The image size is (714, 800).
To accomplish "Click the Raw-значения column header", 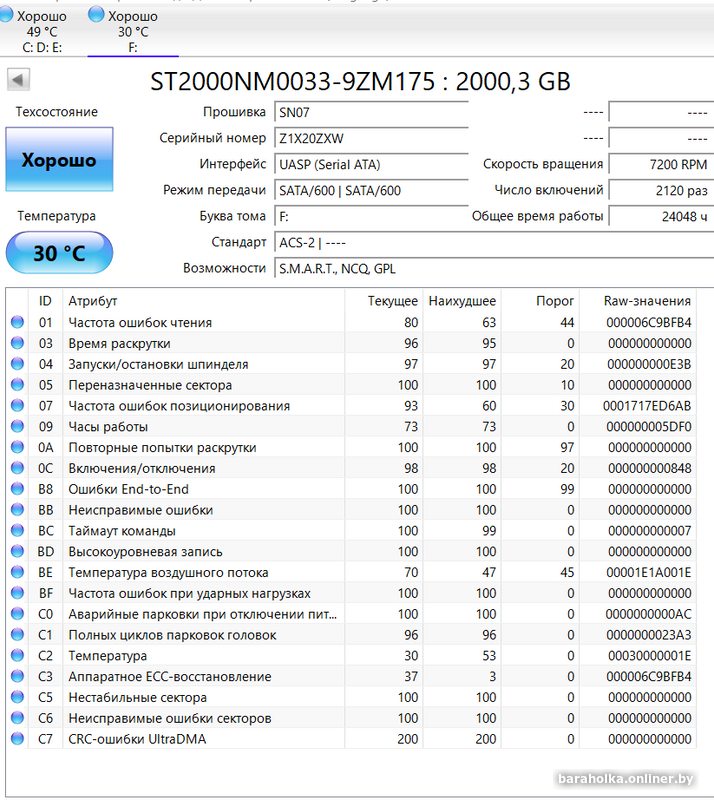I will click(x=647, y=301).
